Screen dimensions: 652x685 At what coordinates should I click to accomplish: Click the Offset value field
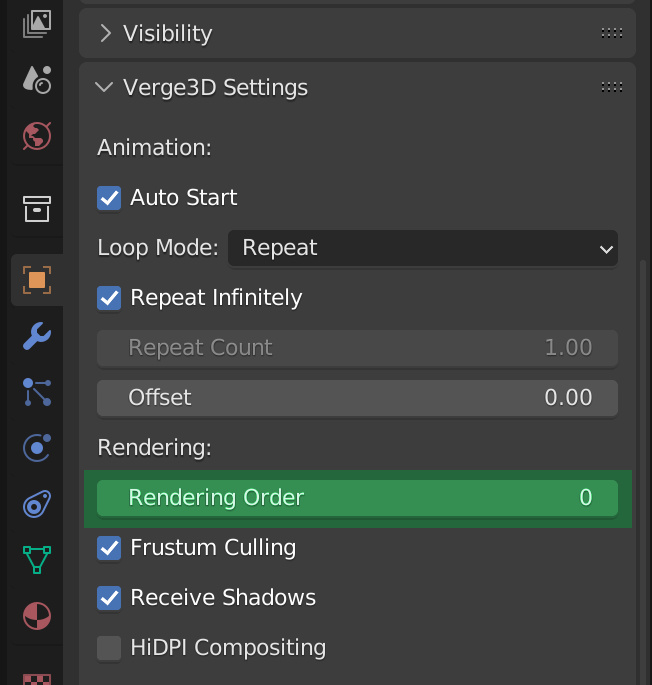357,398
